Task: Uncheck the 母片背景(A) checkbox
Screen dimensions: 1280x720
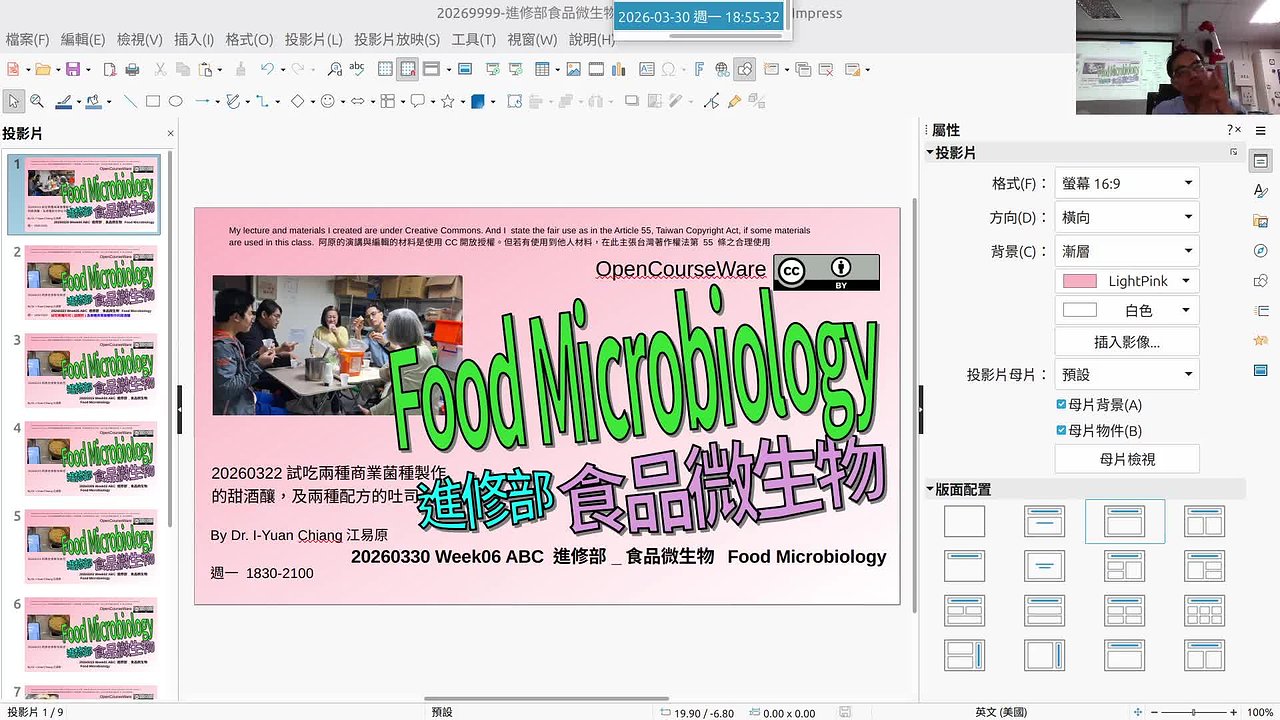Action: coord(1061,405)
